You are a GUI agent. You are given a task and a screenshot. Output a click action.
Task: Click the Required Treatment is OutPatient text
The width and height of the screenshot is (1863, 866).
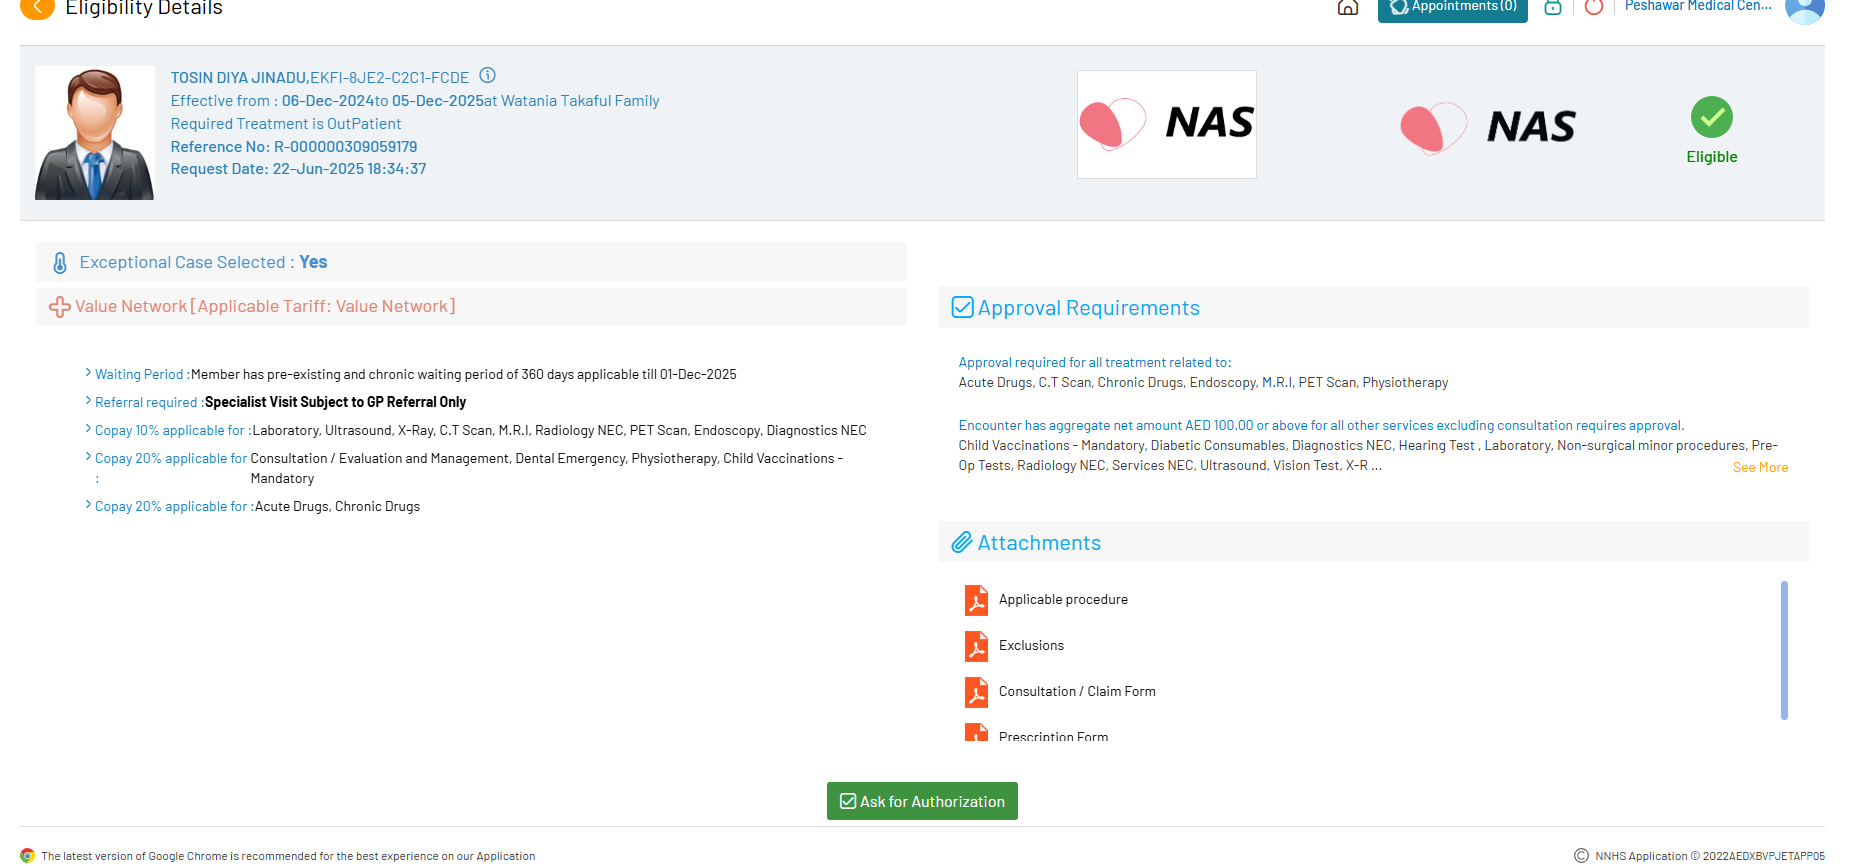point(286,124)
